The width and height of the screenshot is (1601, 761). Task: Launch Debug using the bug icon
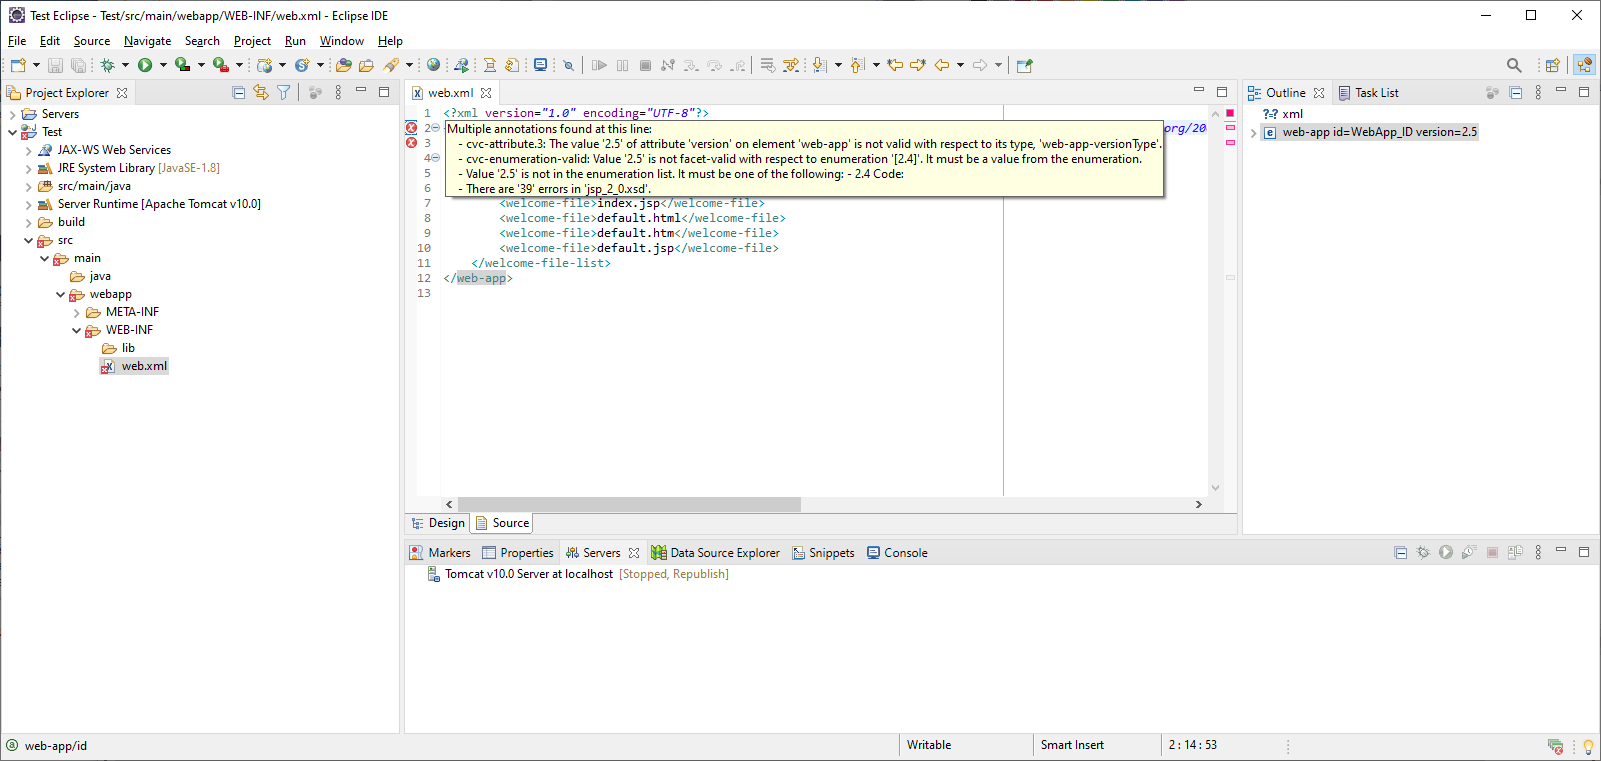[x=107, y=65]
